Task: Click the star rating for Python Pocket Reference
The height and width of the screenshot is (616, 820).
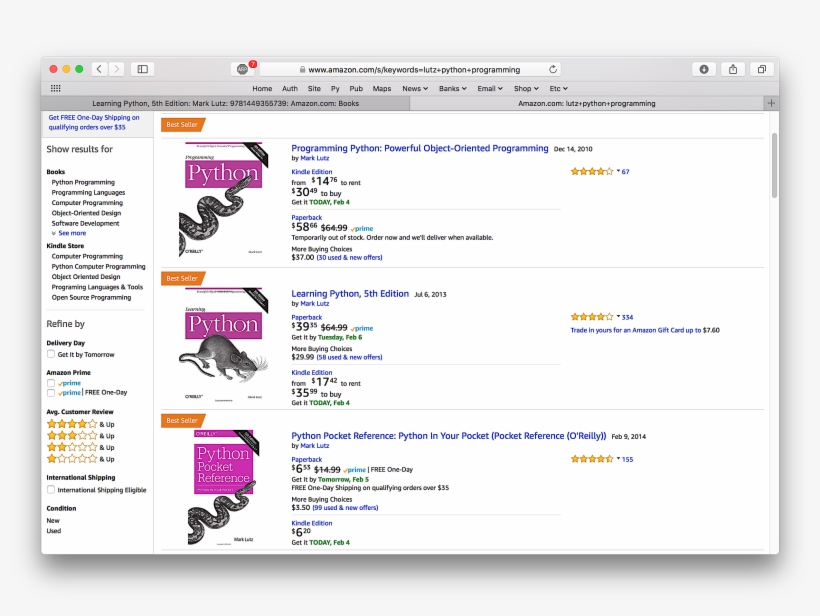Action: point(591,459)
